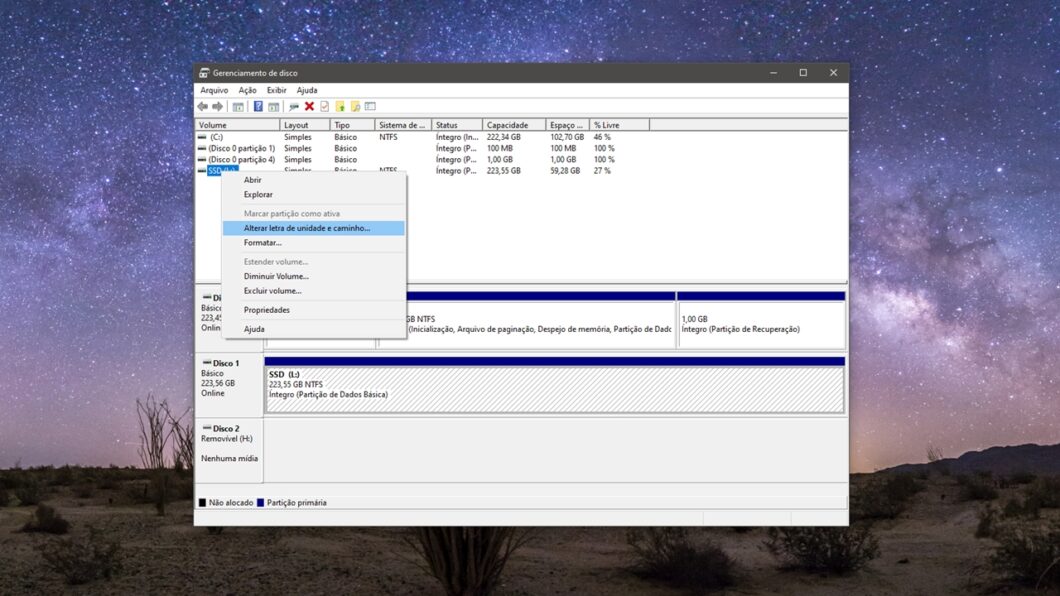The height and width of the screenshot is (596, 1060).
Task: Click the show/hide console tree icon
Action: [238, 107]
